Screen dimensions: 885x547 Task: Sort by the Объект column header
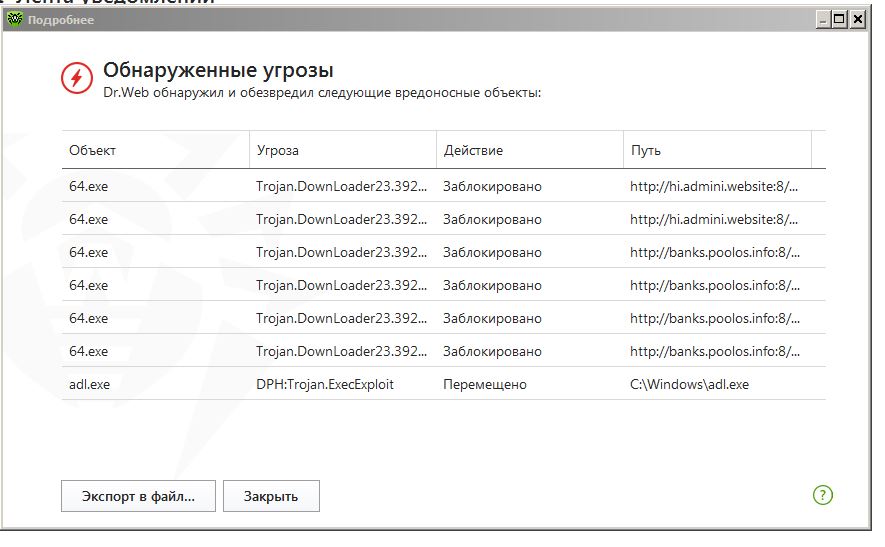156,150
